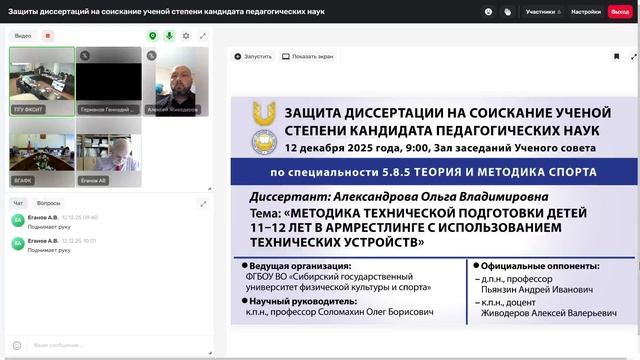Image resolution: width=640 pixels, height=360 pixels.
Task: Click pin icon on Алексей Живодеров tile
Action: coord(151,56)
